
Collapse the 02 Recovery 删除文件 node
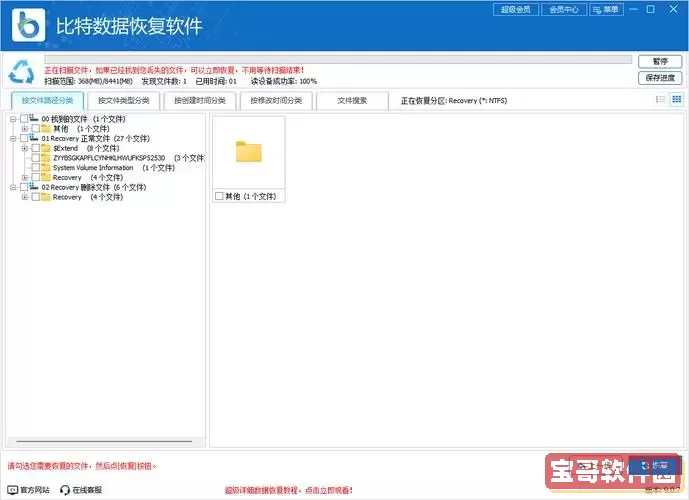coord(13,187)
